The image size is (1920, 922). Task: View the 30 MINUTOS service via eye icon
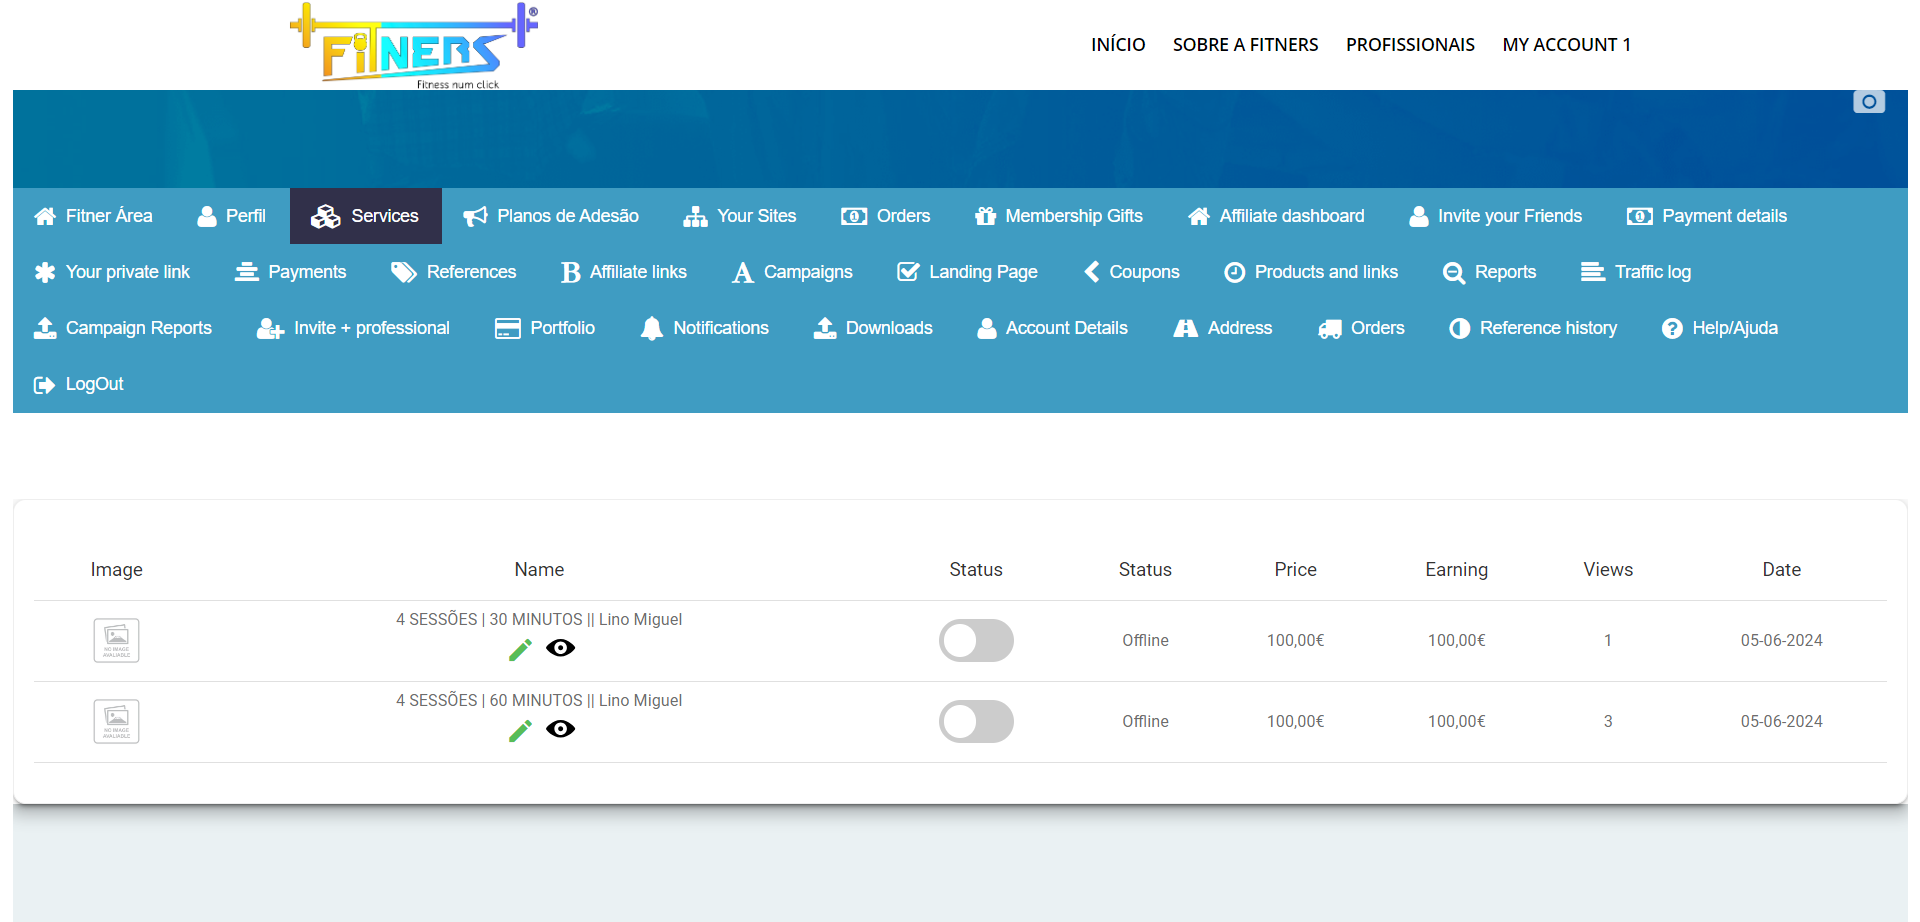pyautogui.click(x=561, y=648)
